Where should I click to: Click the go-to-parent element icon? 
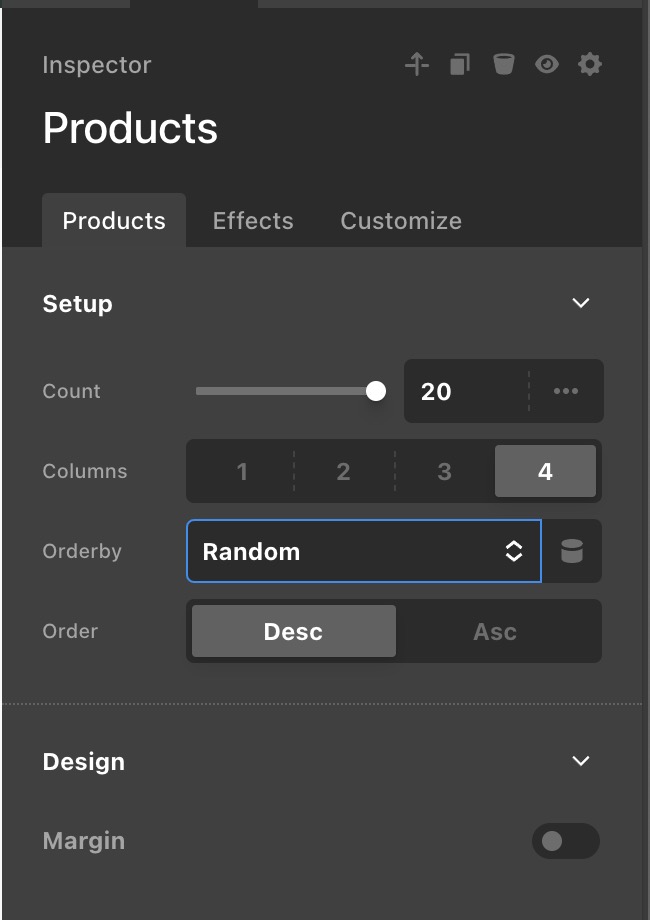click(x=417, y=65)
